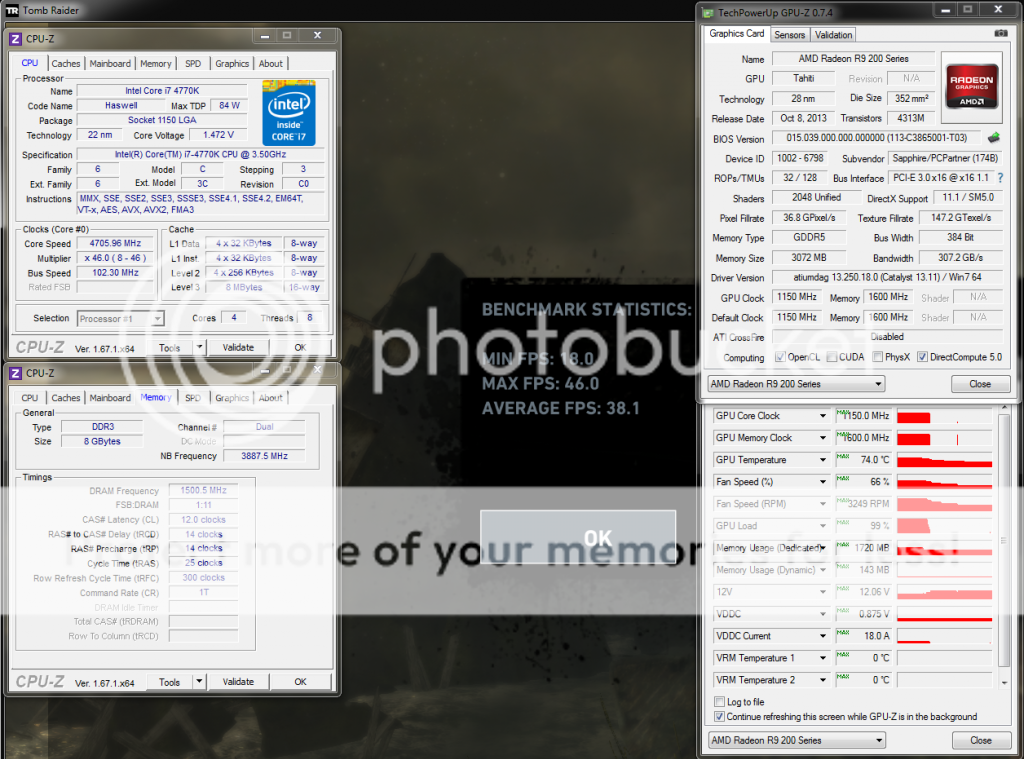Image resolution: width=1024 pixels, height=759 pixels.
Task: Uncheck Continue refreshing in background option
Action: pos(719,716)
